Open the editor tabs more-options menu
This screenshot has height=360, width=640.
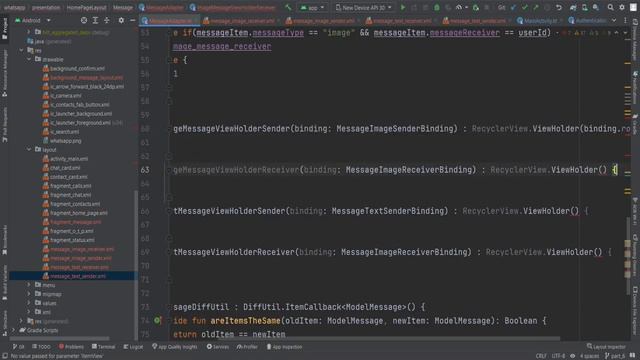click(x=625, y=20)
